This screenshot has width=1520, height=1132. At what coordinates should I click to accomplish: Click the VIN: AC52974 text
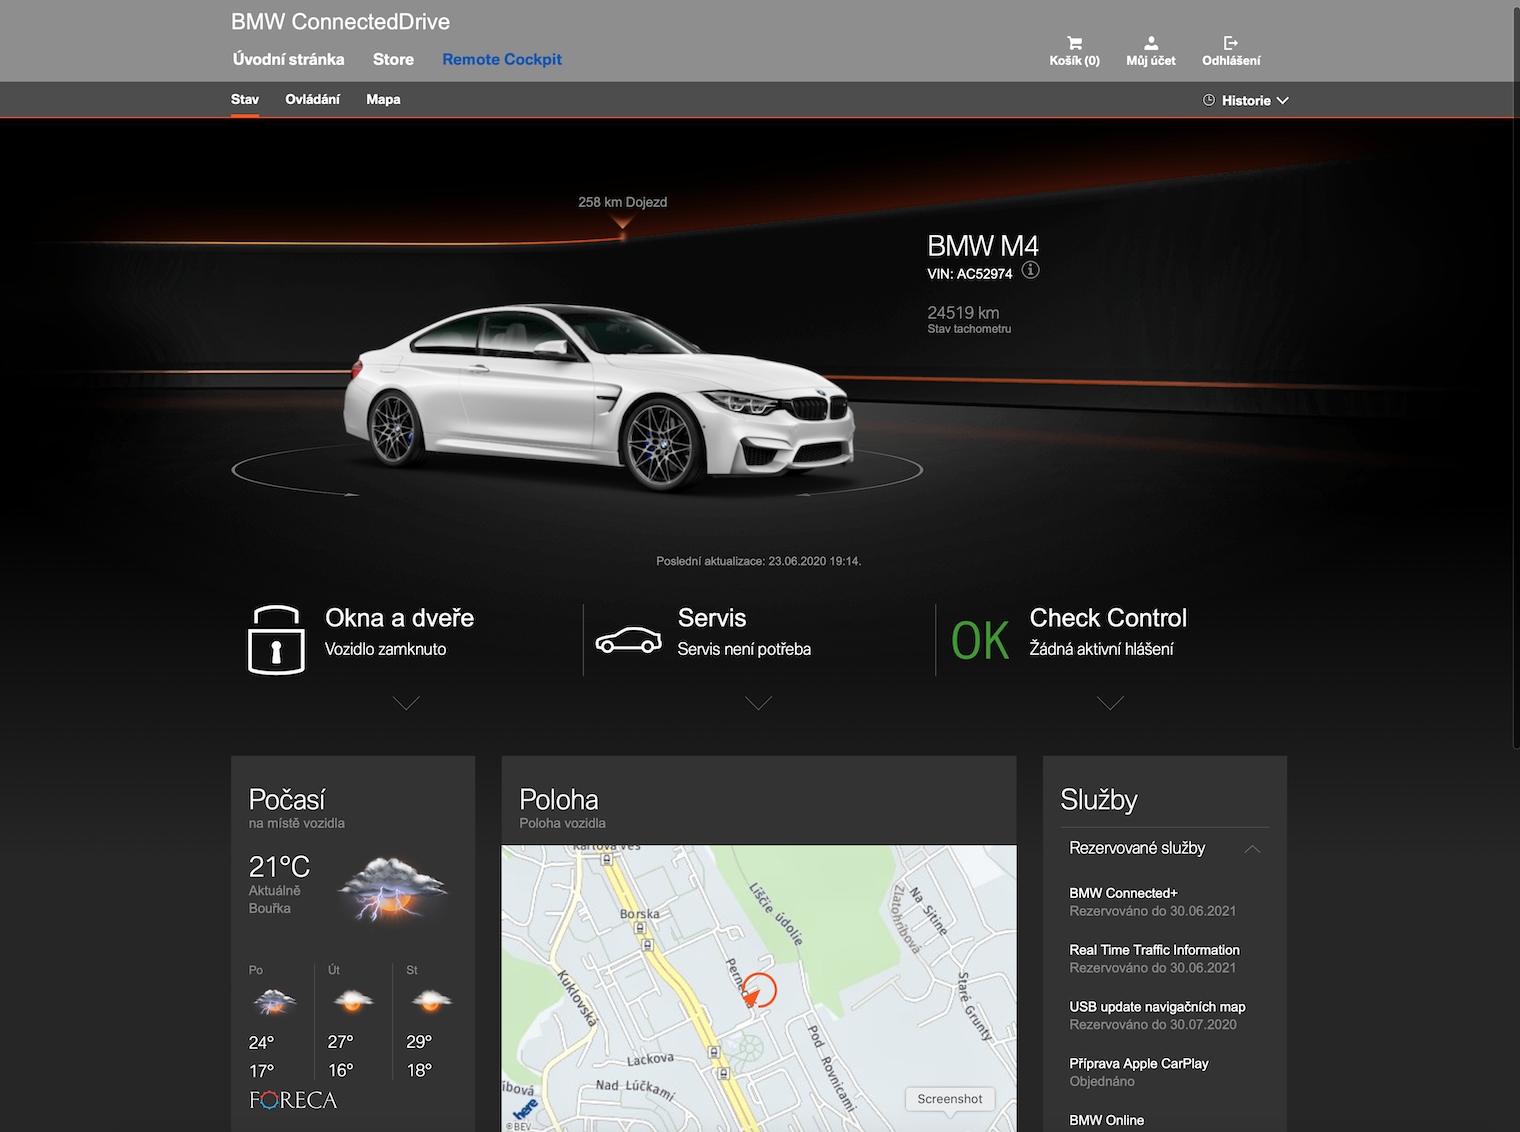[969, 274]
